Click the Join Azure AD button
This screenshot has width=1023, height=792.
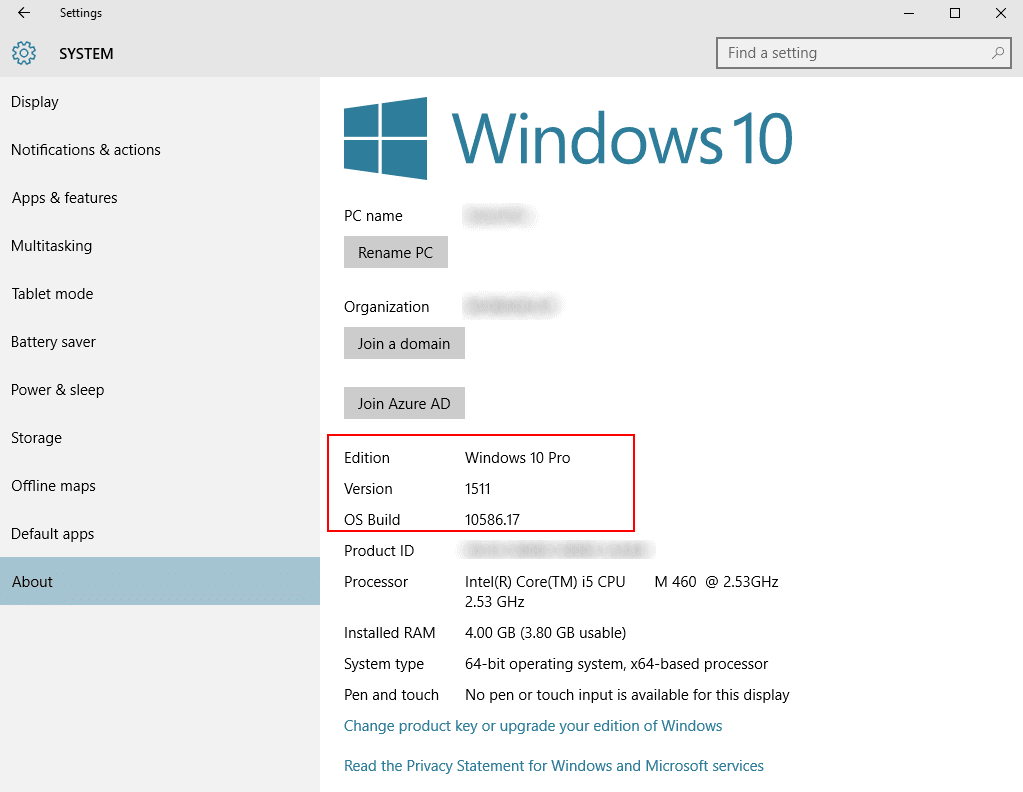[x=404, y=403]
